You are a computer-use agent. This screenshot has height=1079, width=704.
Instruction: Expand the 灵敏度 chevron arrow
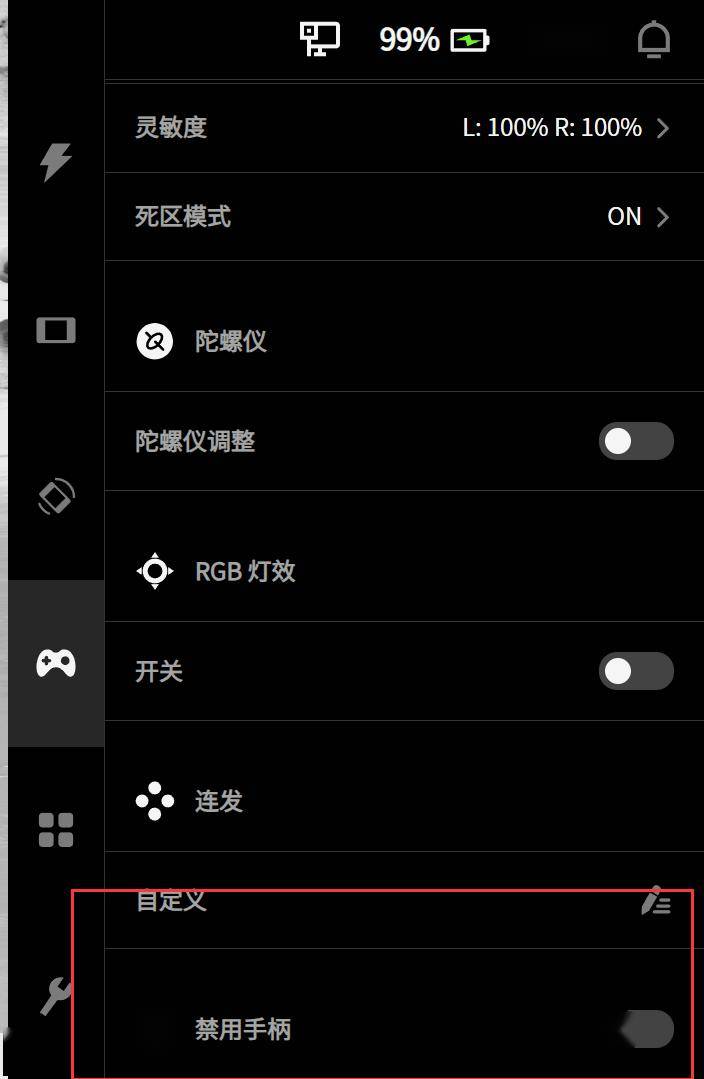click(x=663, y=128)
